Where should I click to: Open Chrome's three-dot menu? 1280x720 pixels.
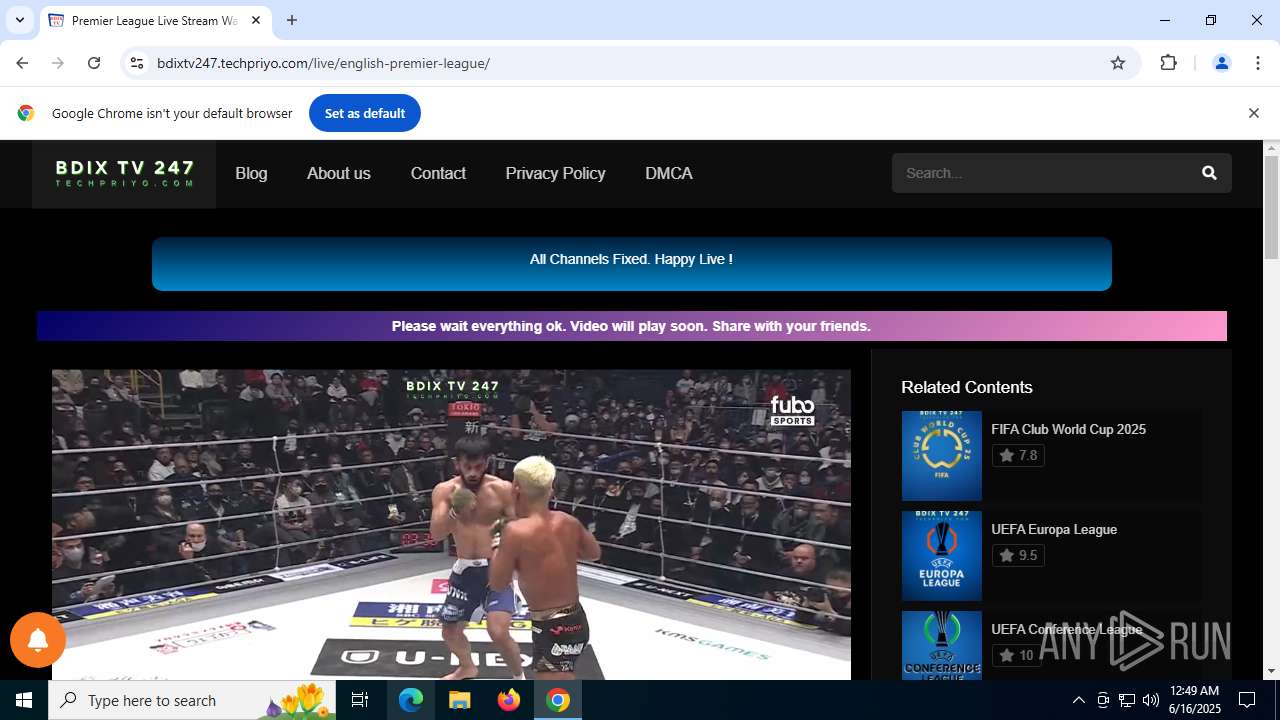point(1258,63)
